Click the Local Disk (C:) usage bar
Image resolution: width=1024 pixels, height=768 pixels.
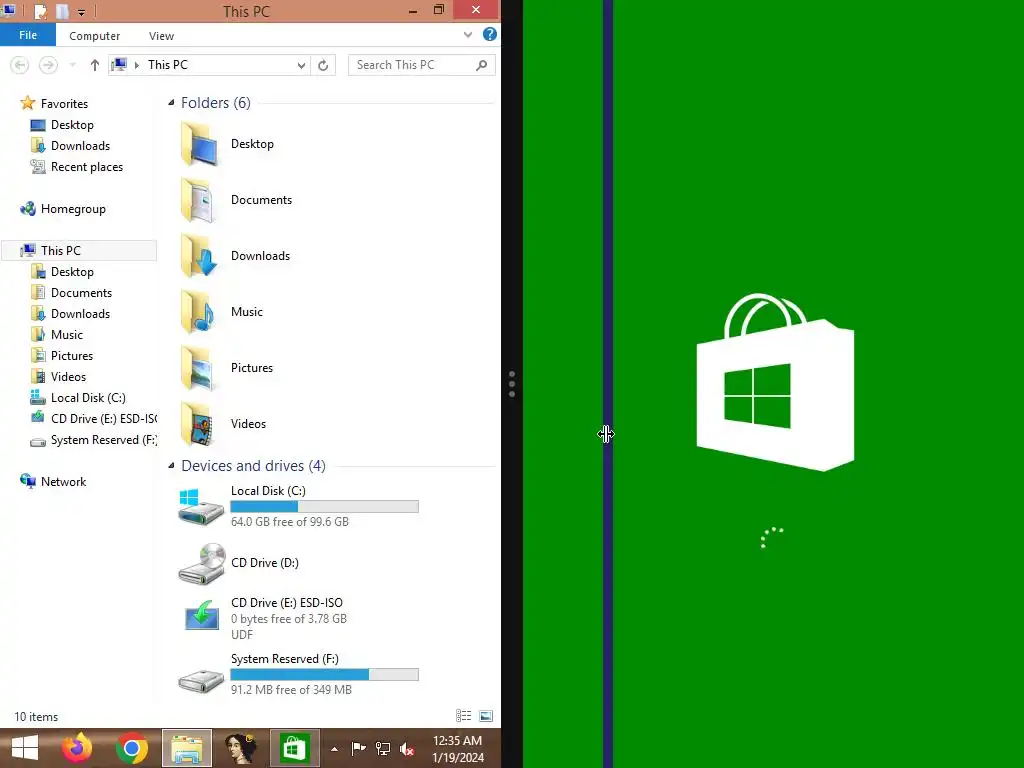(x=325, y=506)
